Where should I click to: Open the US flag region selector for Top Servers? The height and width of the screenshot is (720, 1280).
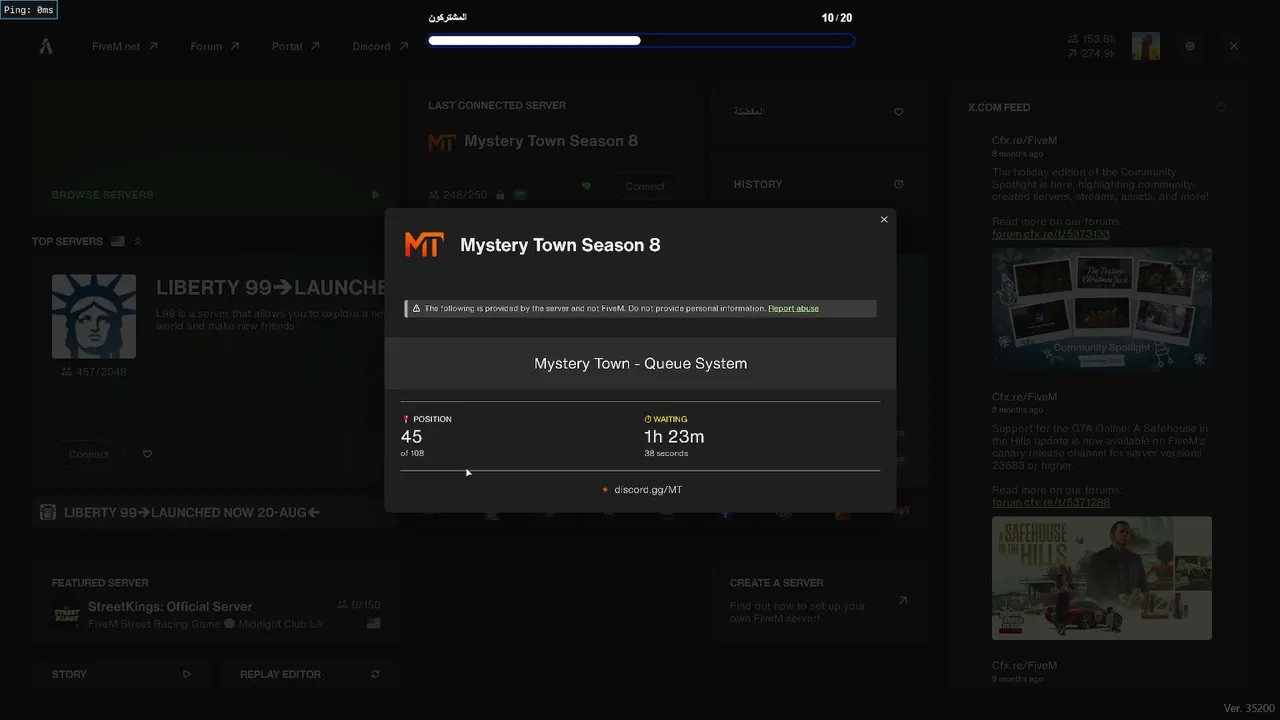(x=118, y=241)
